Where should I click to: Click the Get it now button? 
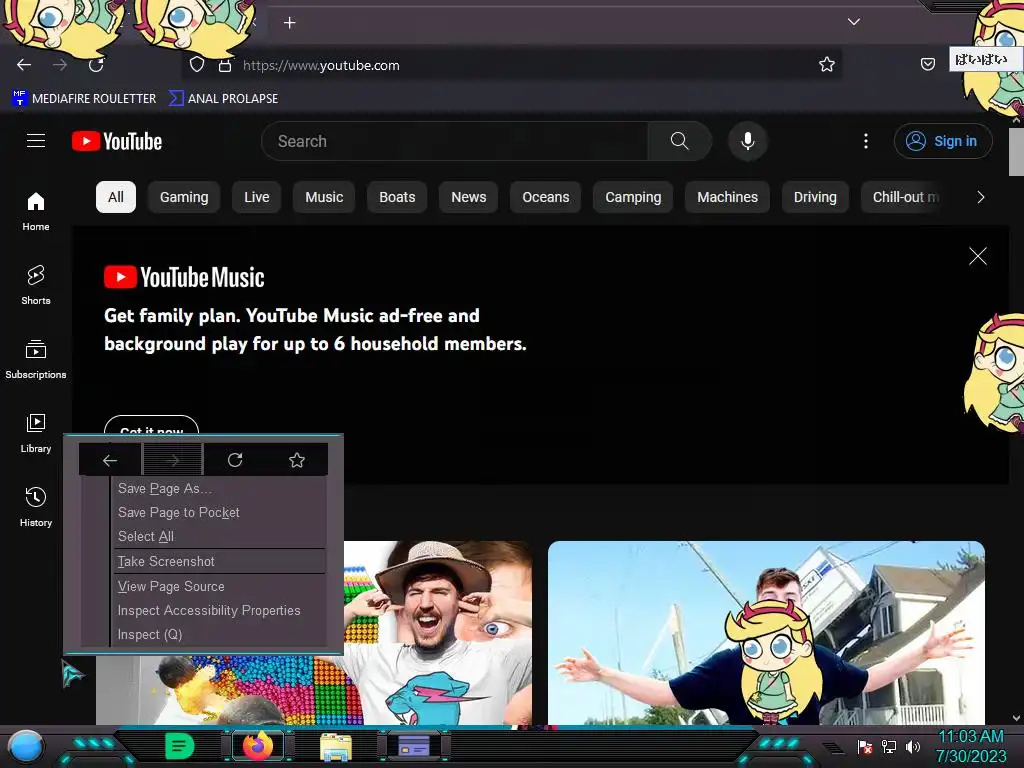click(x=152, y=426)
